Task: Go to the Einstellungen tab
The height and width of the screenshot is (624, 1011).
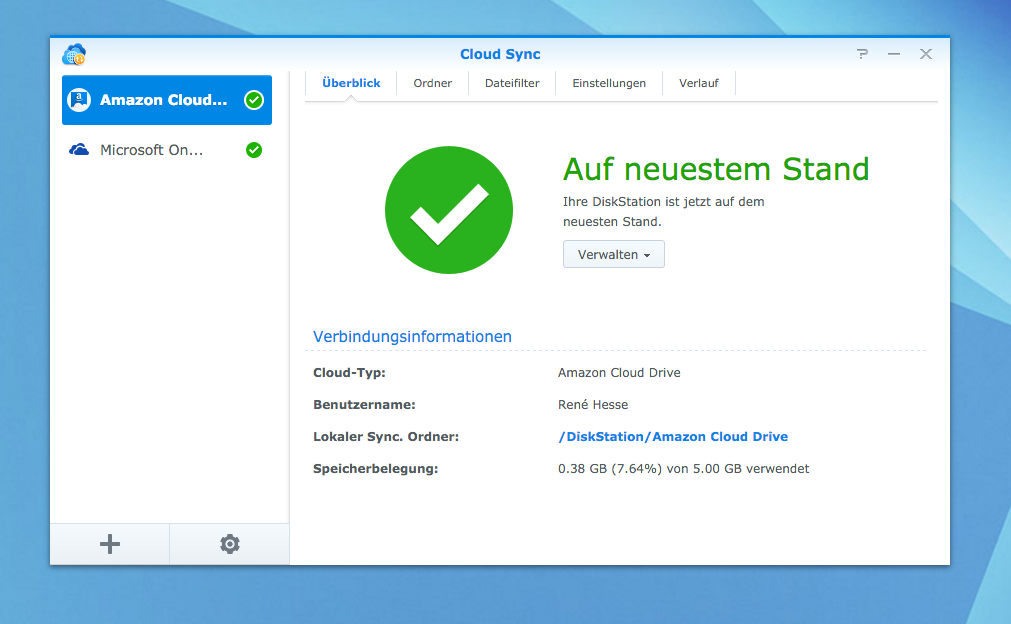Action: 609,83
